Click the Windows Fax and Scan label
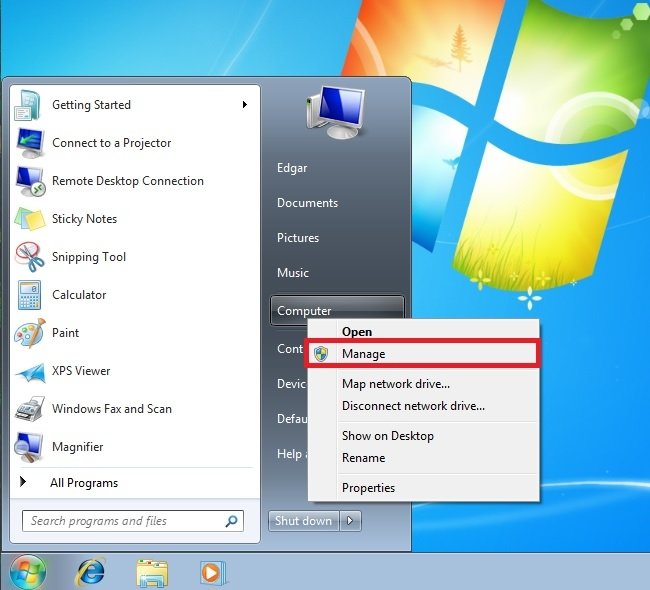 pos(112,409)
